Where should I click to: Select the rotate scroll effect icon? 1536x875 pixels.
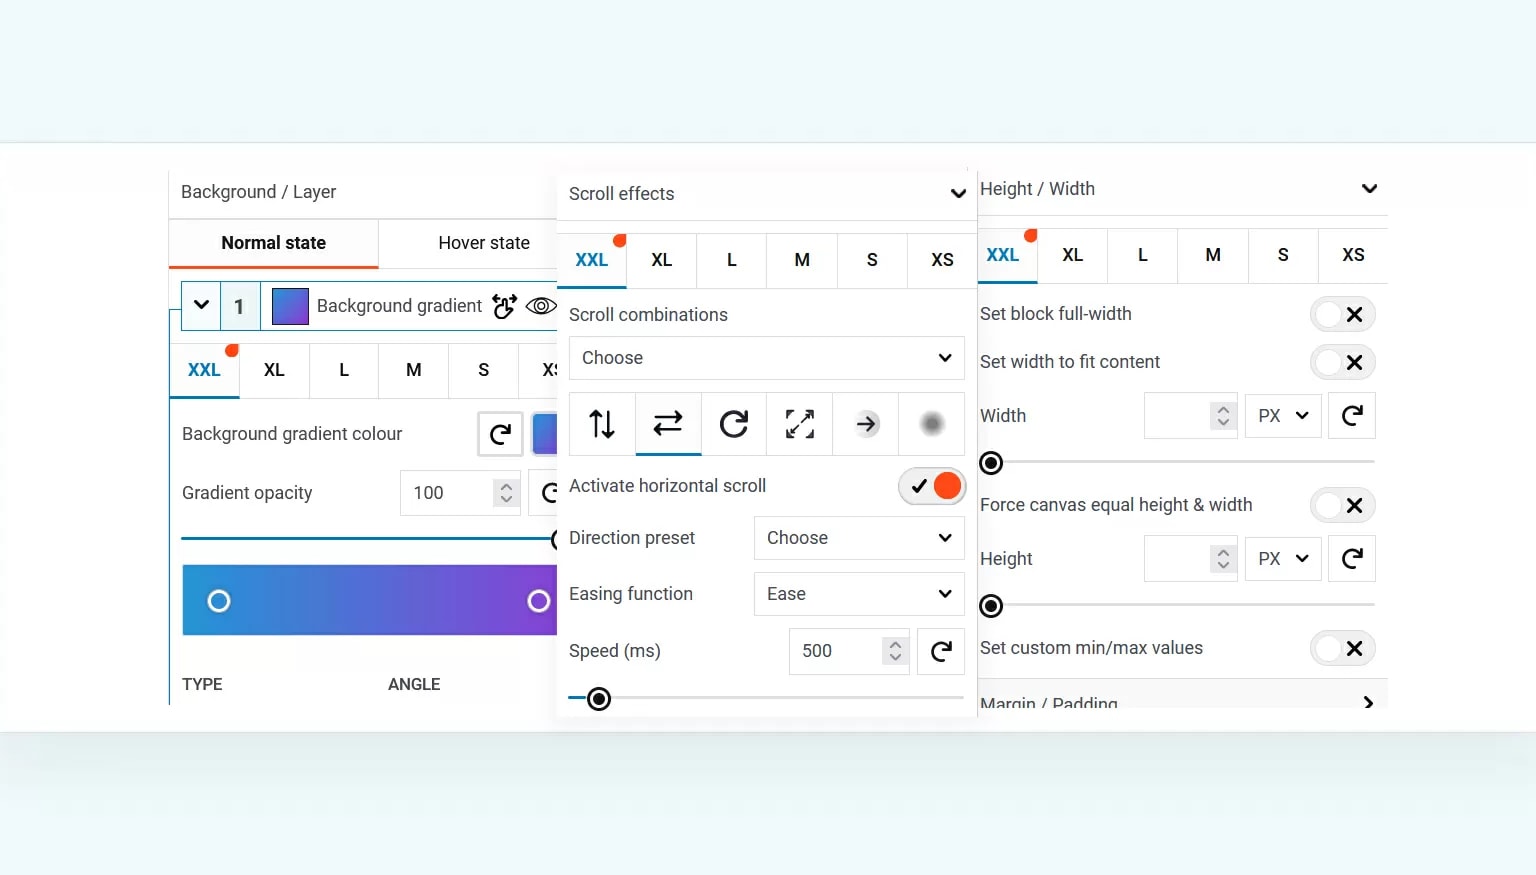pyautogui.click(x=734, y=424)
